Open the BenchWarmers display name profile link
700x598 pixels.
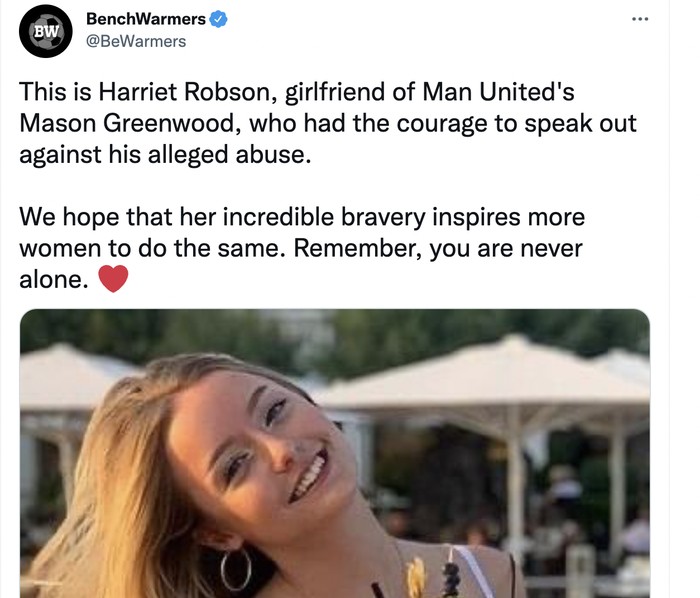click(x=146, y=19)
